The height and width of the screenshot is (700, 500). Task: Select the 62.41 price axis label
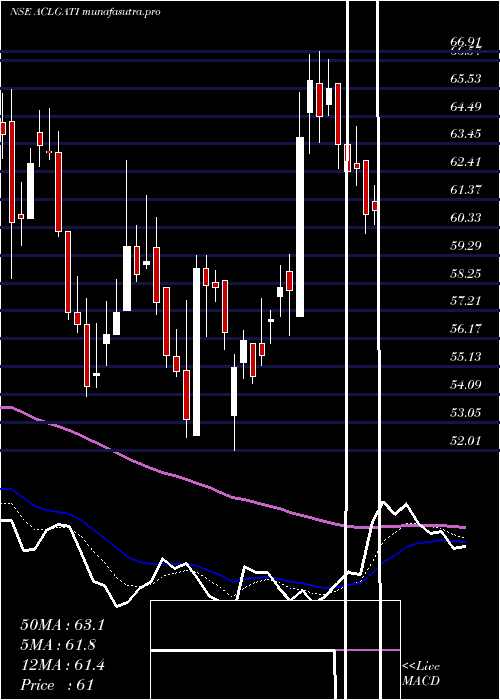(466, 162)
